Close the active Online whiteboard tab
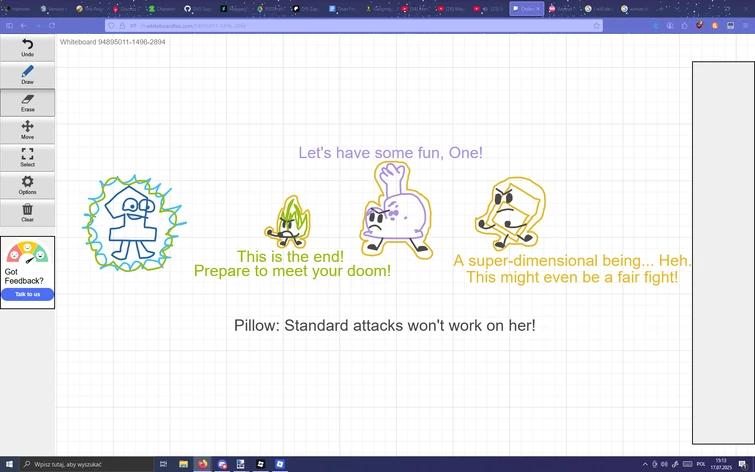The width and height of the screenshot is (755, 472). [538, 9]
